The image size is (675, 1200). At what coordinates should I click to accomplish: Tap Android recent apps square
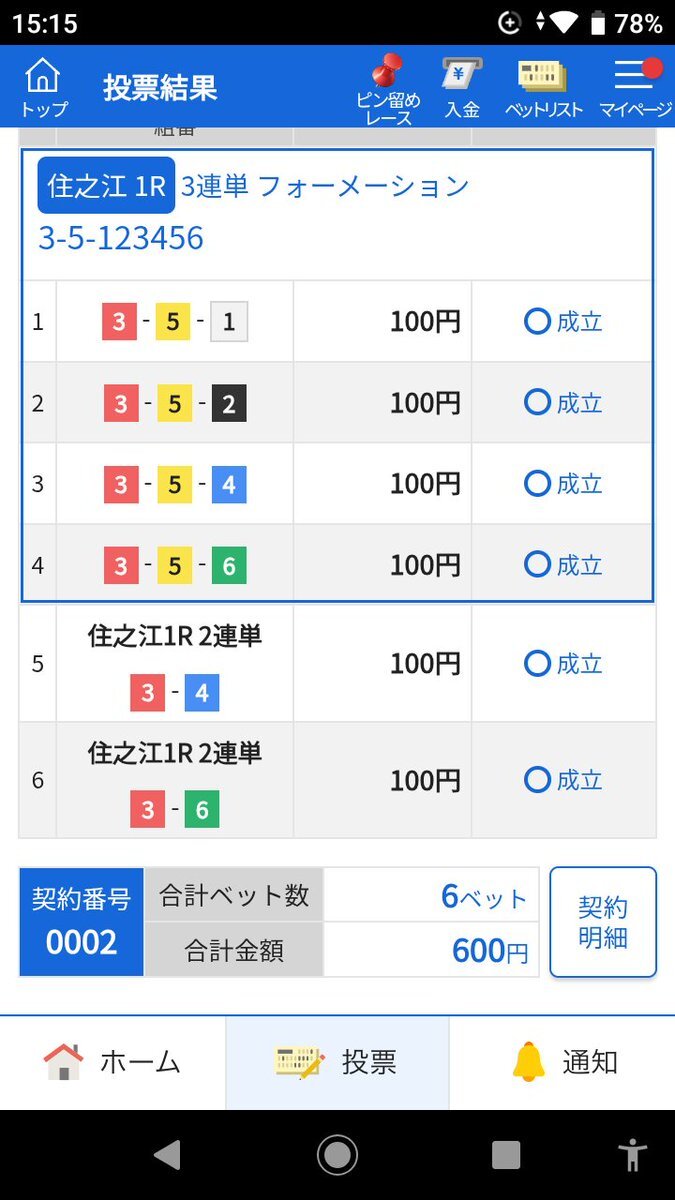click(x=506, y=1155)
